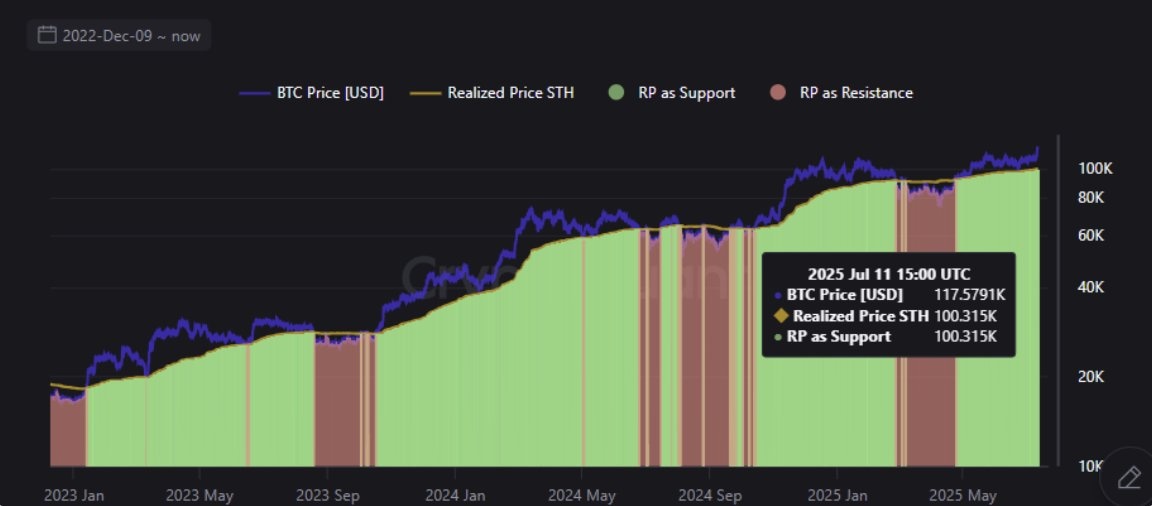Viewport: 1152px width, 506px height.
Task: Click the 2024 May x-axis label
Action: 581,496
